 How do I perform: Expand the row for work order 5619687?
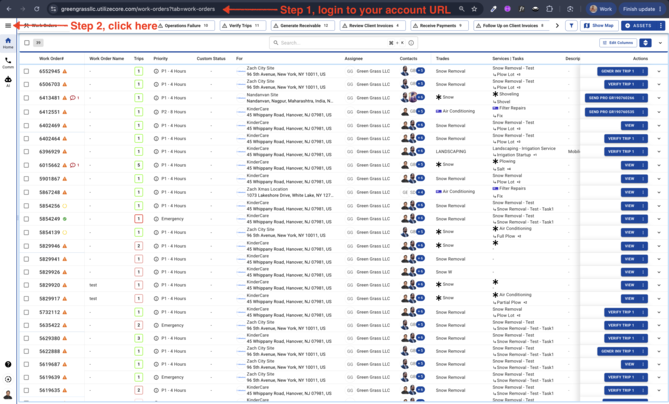point(659,364)
